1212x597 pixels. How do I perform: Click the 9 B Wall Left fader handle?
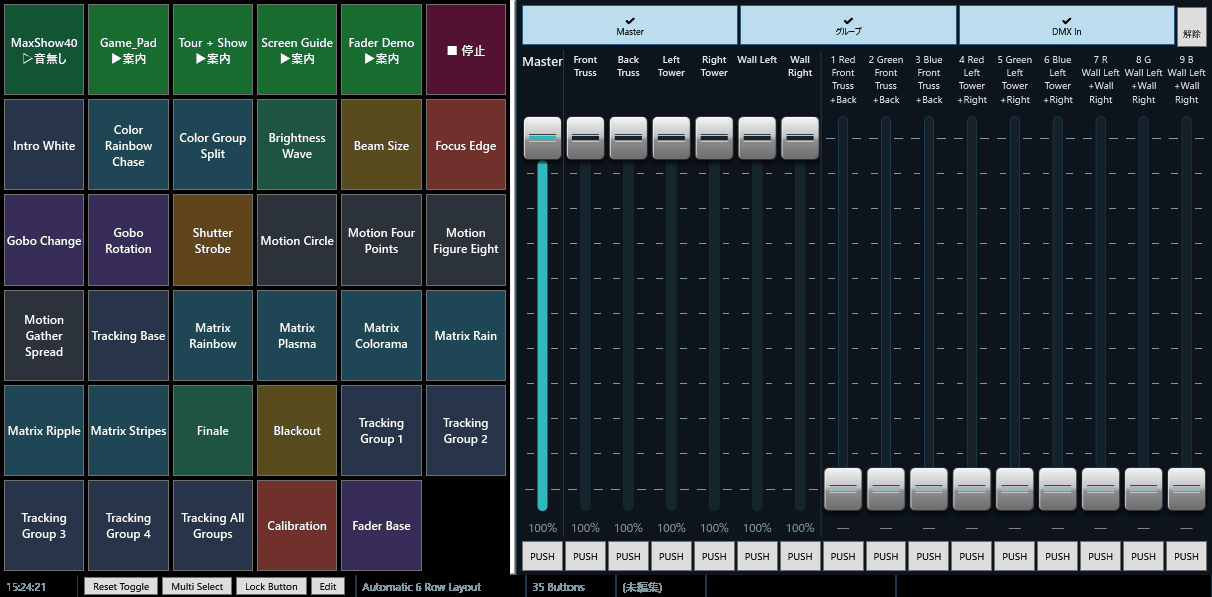coord(1187,489)
